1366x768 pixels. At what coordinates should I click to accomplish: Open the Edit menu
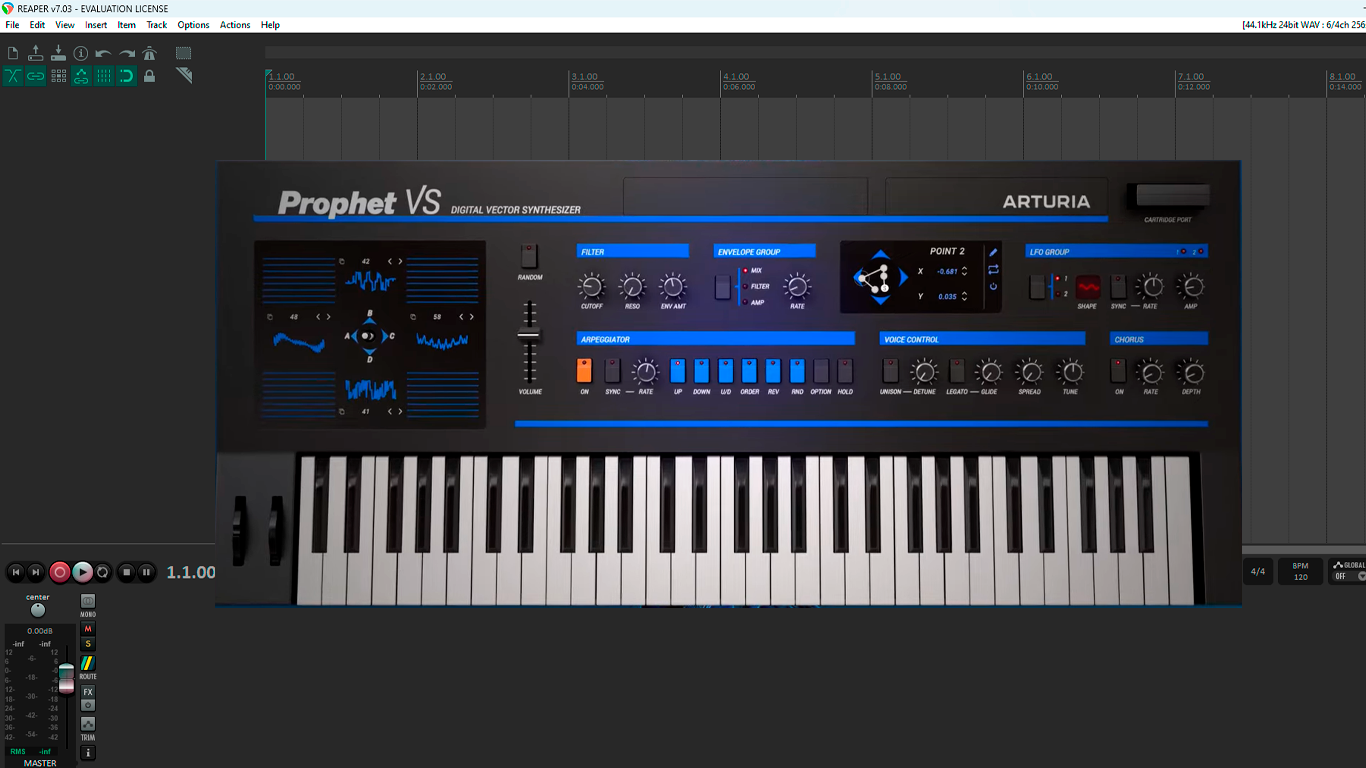pos(37,25)
